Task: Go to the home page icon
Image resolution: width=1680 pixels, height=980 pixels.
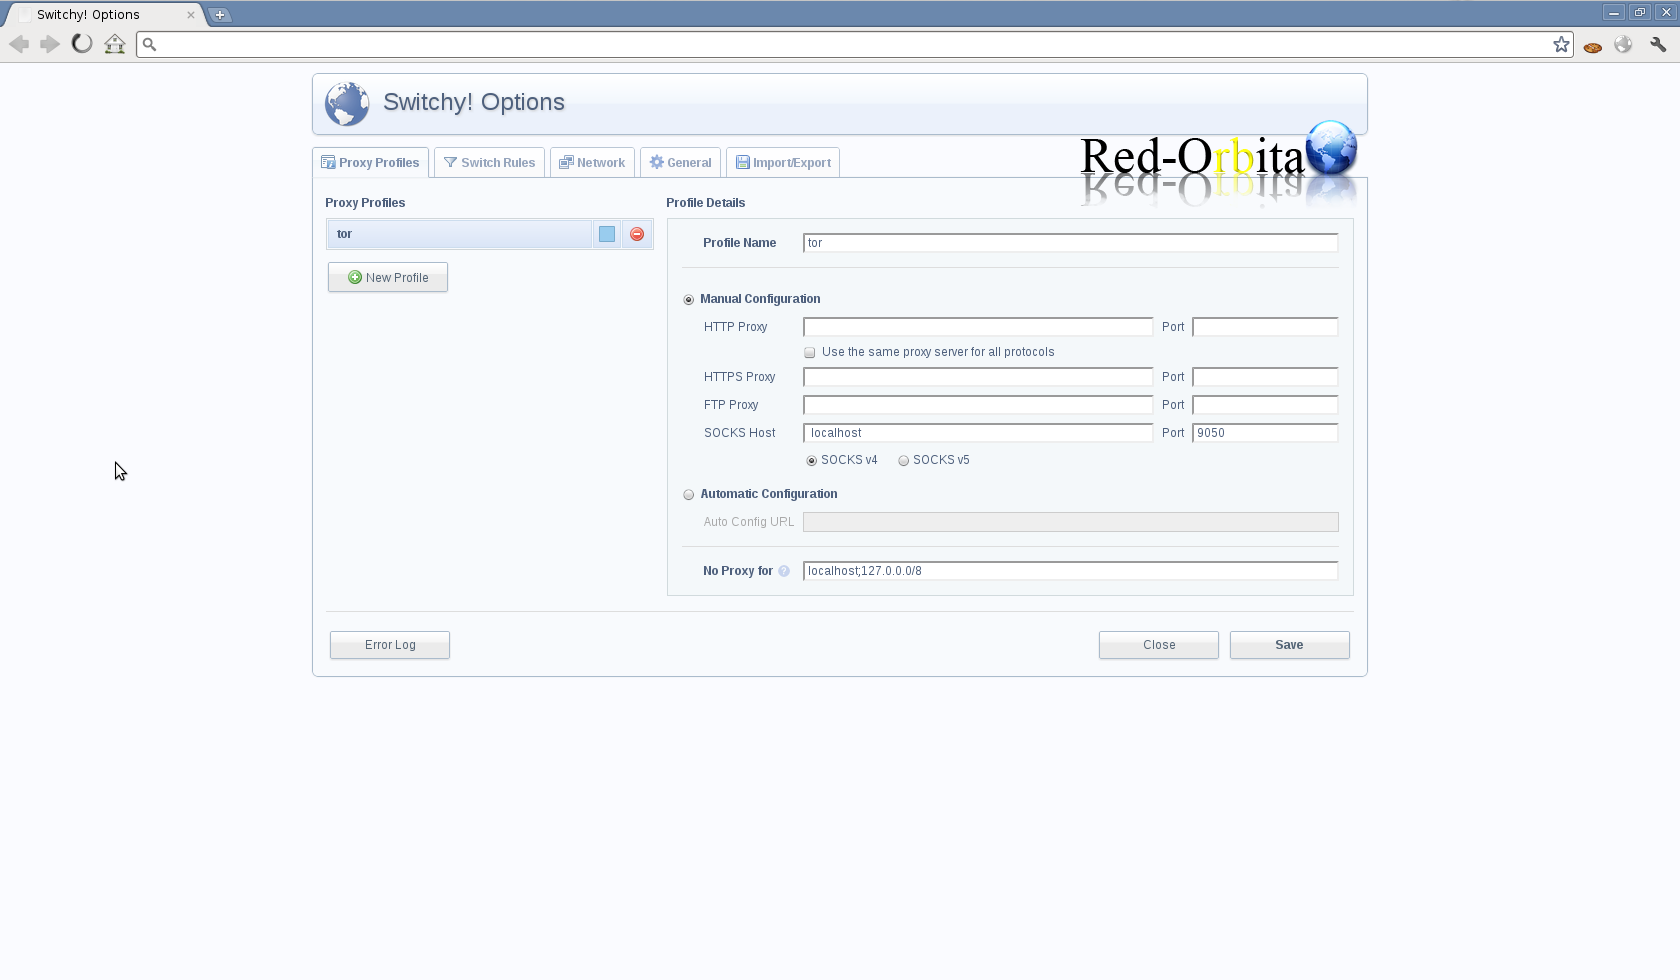Action: pos(115,44)
